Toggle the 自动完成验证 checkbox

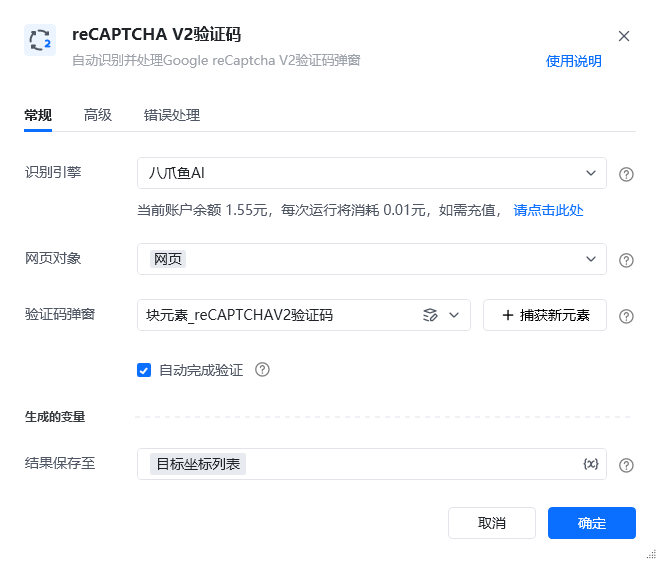[144, 370]
